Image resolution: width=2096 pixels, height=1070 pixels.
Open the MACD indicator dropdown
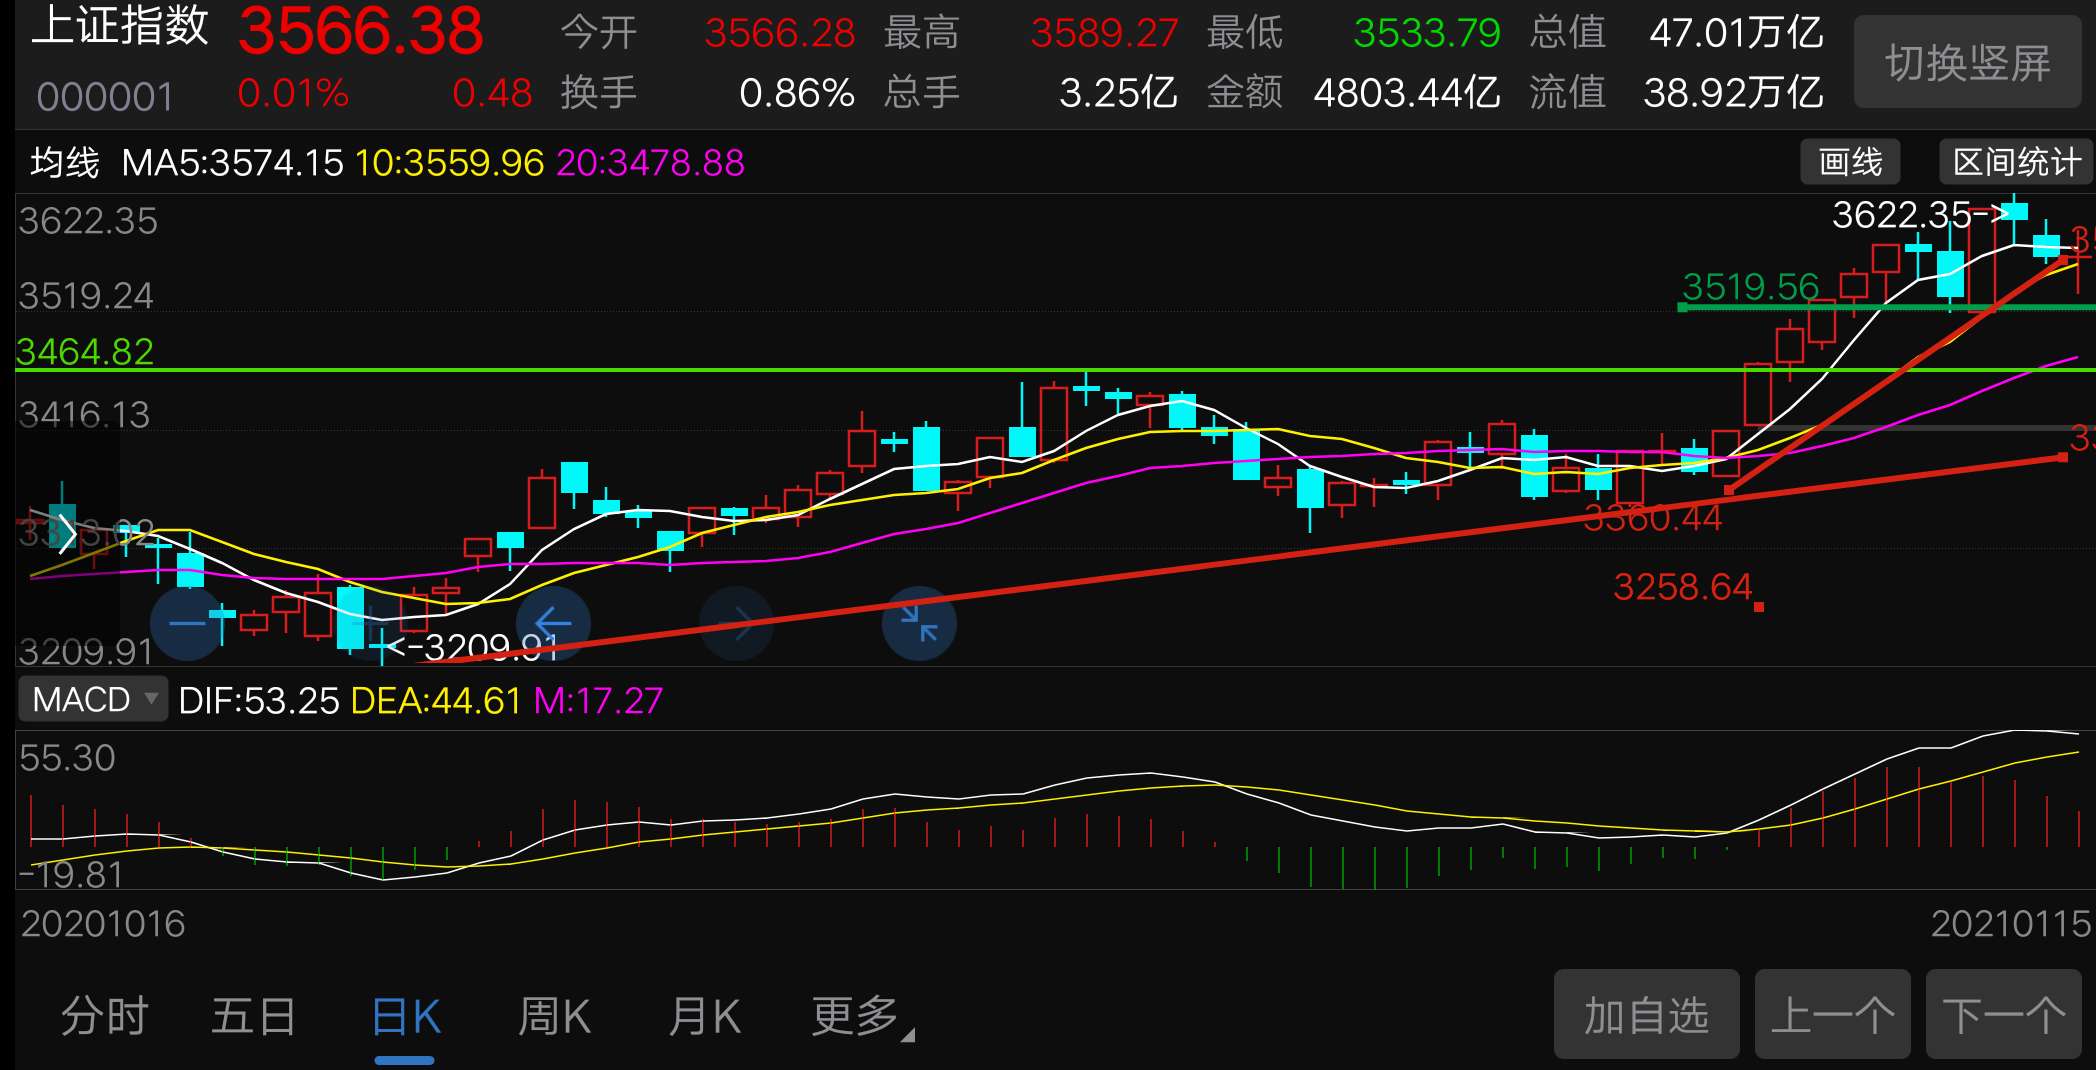click(x=92, y=699)
